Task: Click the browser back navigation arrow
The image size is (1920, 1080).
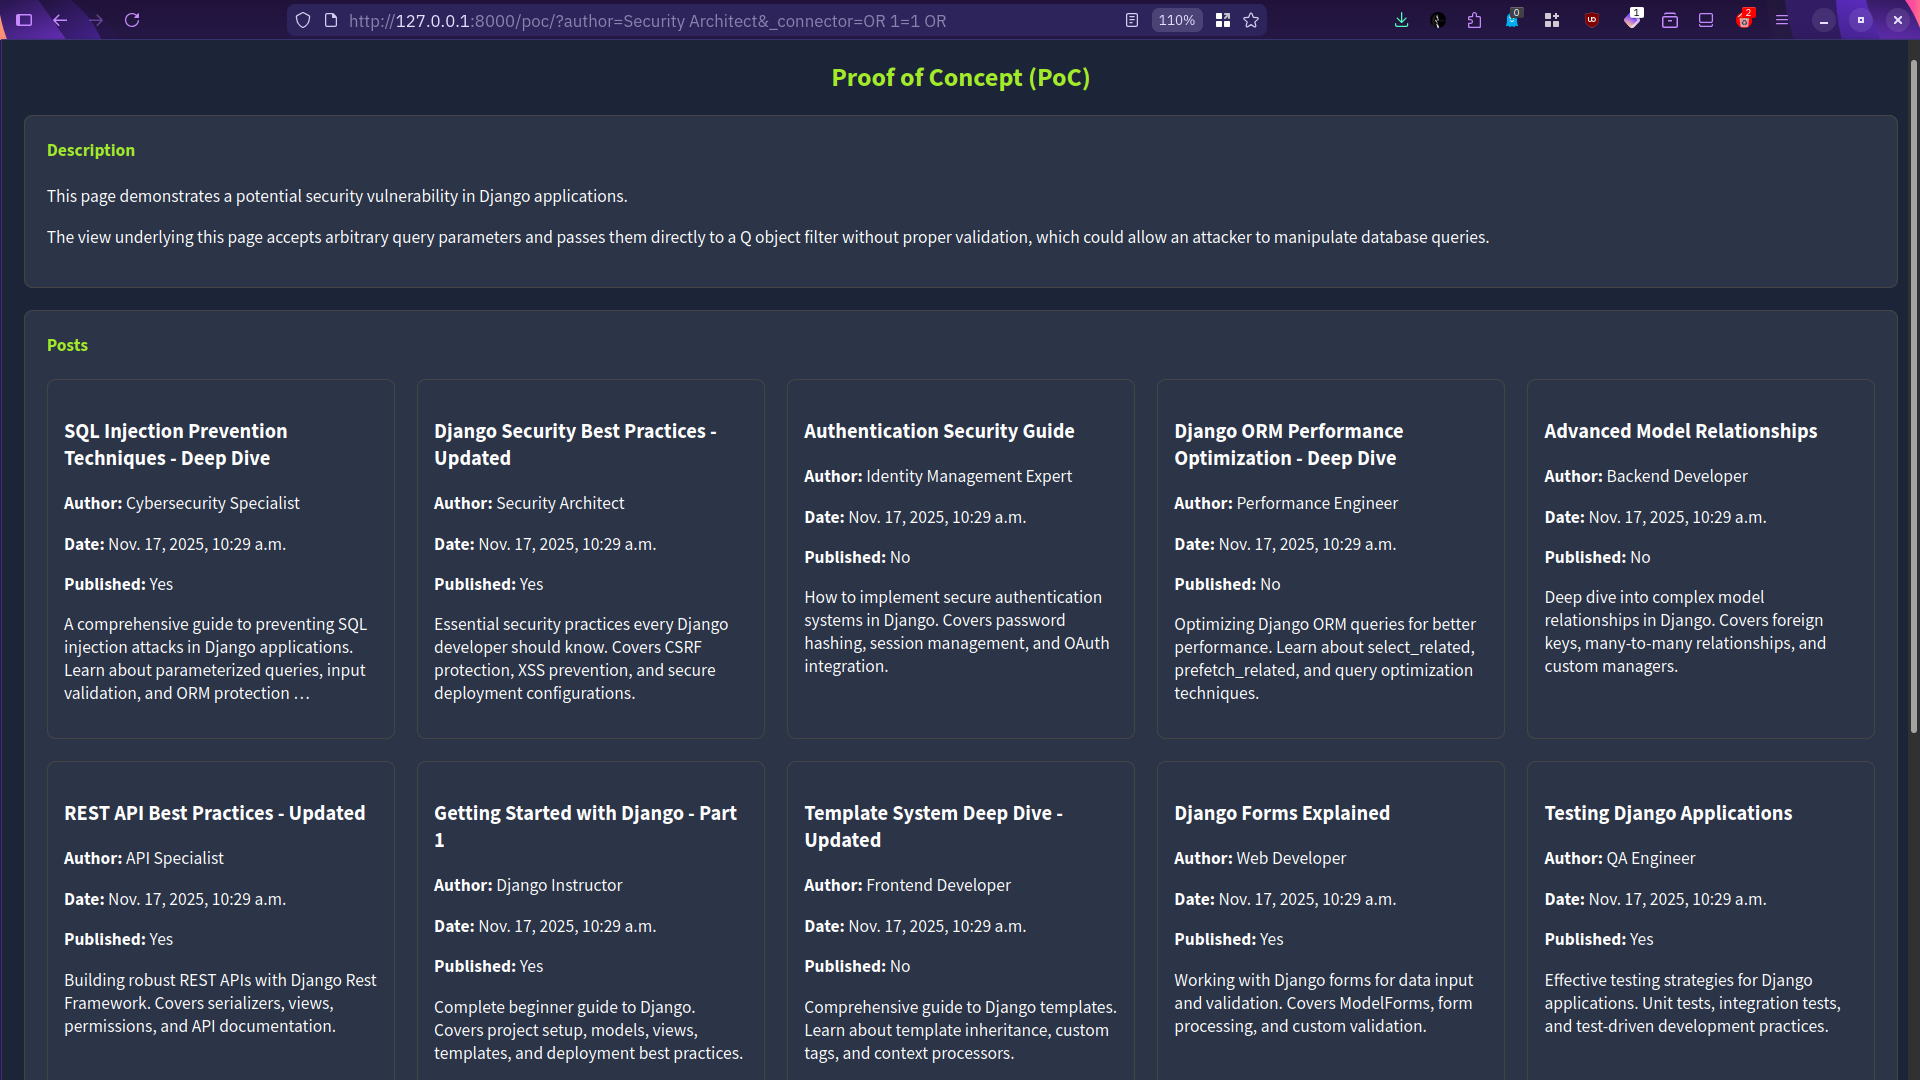Action: point(60,20)
